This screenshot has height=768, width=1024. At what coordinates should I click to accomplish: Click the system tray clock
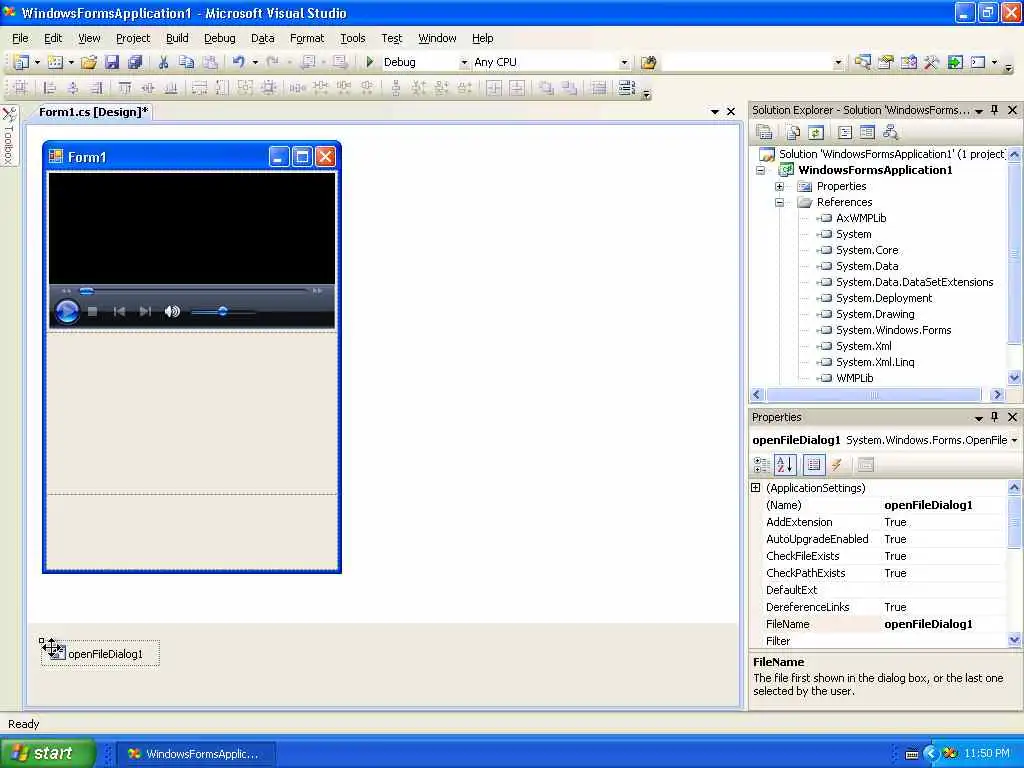986,753
